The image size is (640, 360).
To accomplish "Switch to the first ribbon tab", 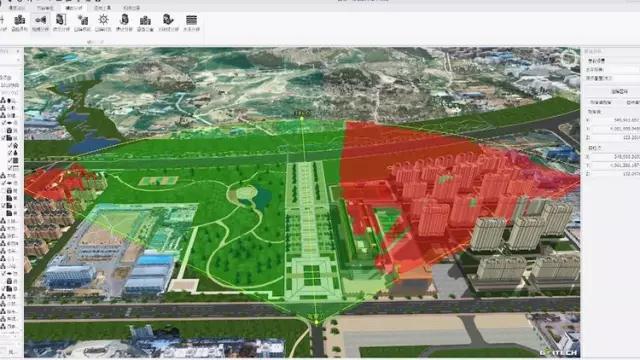I will pyautogui.click(x=17, y=8).
